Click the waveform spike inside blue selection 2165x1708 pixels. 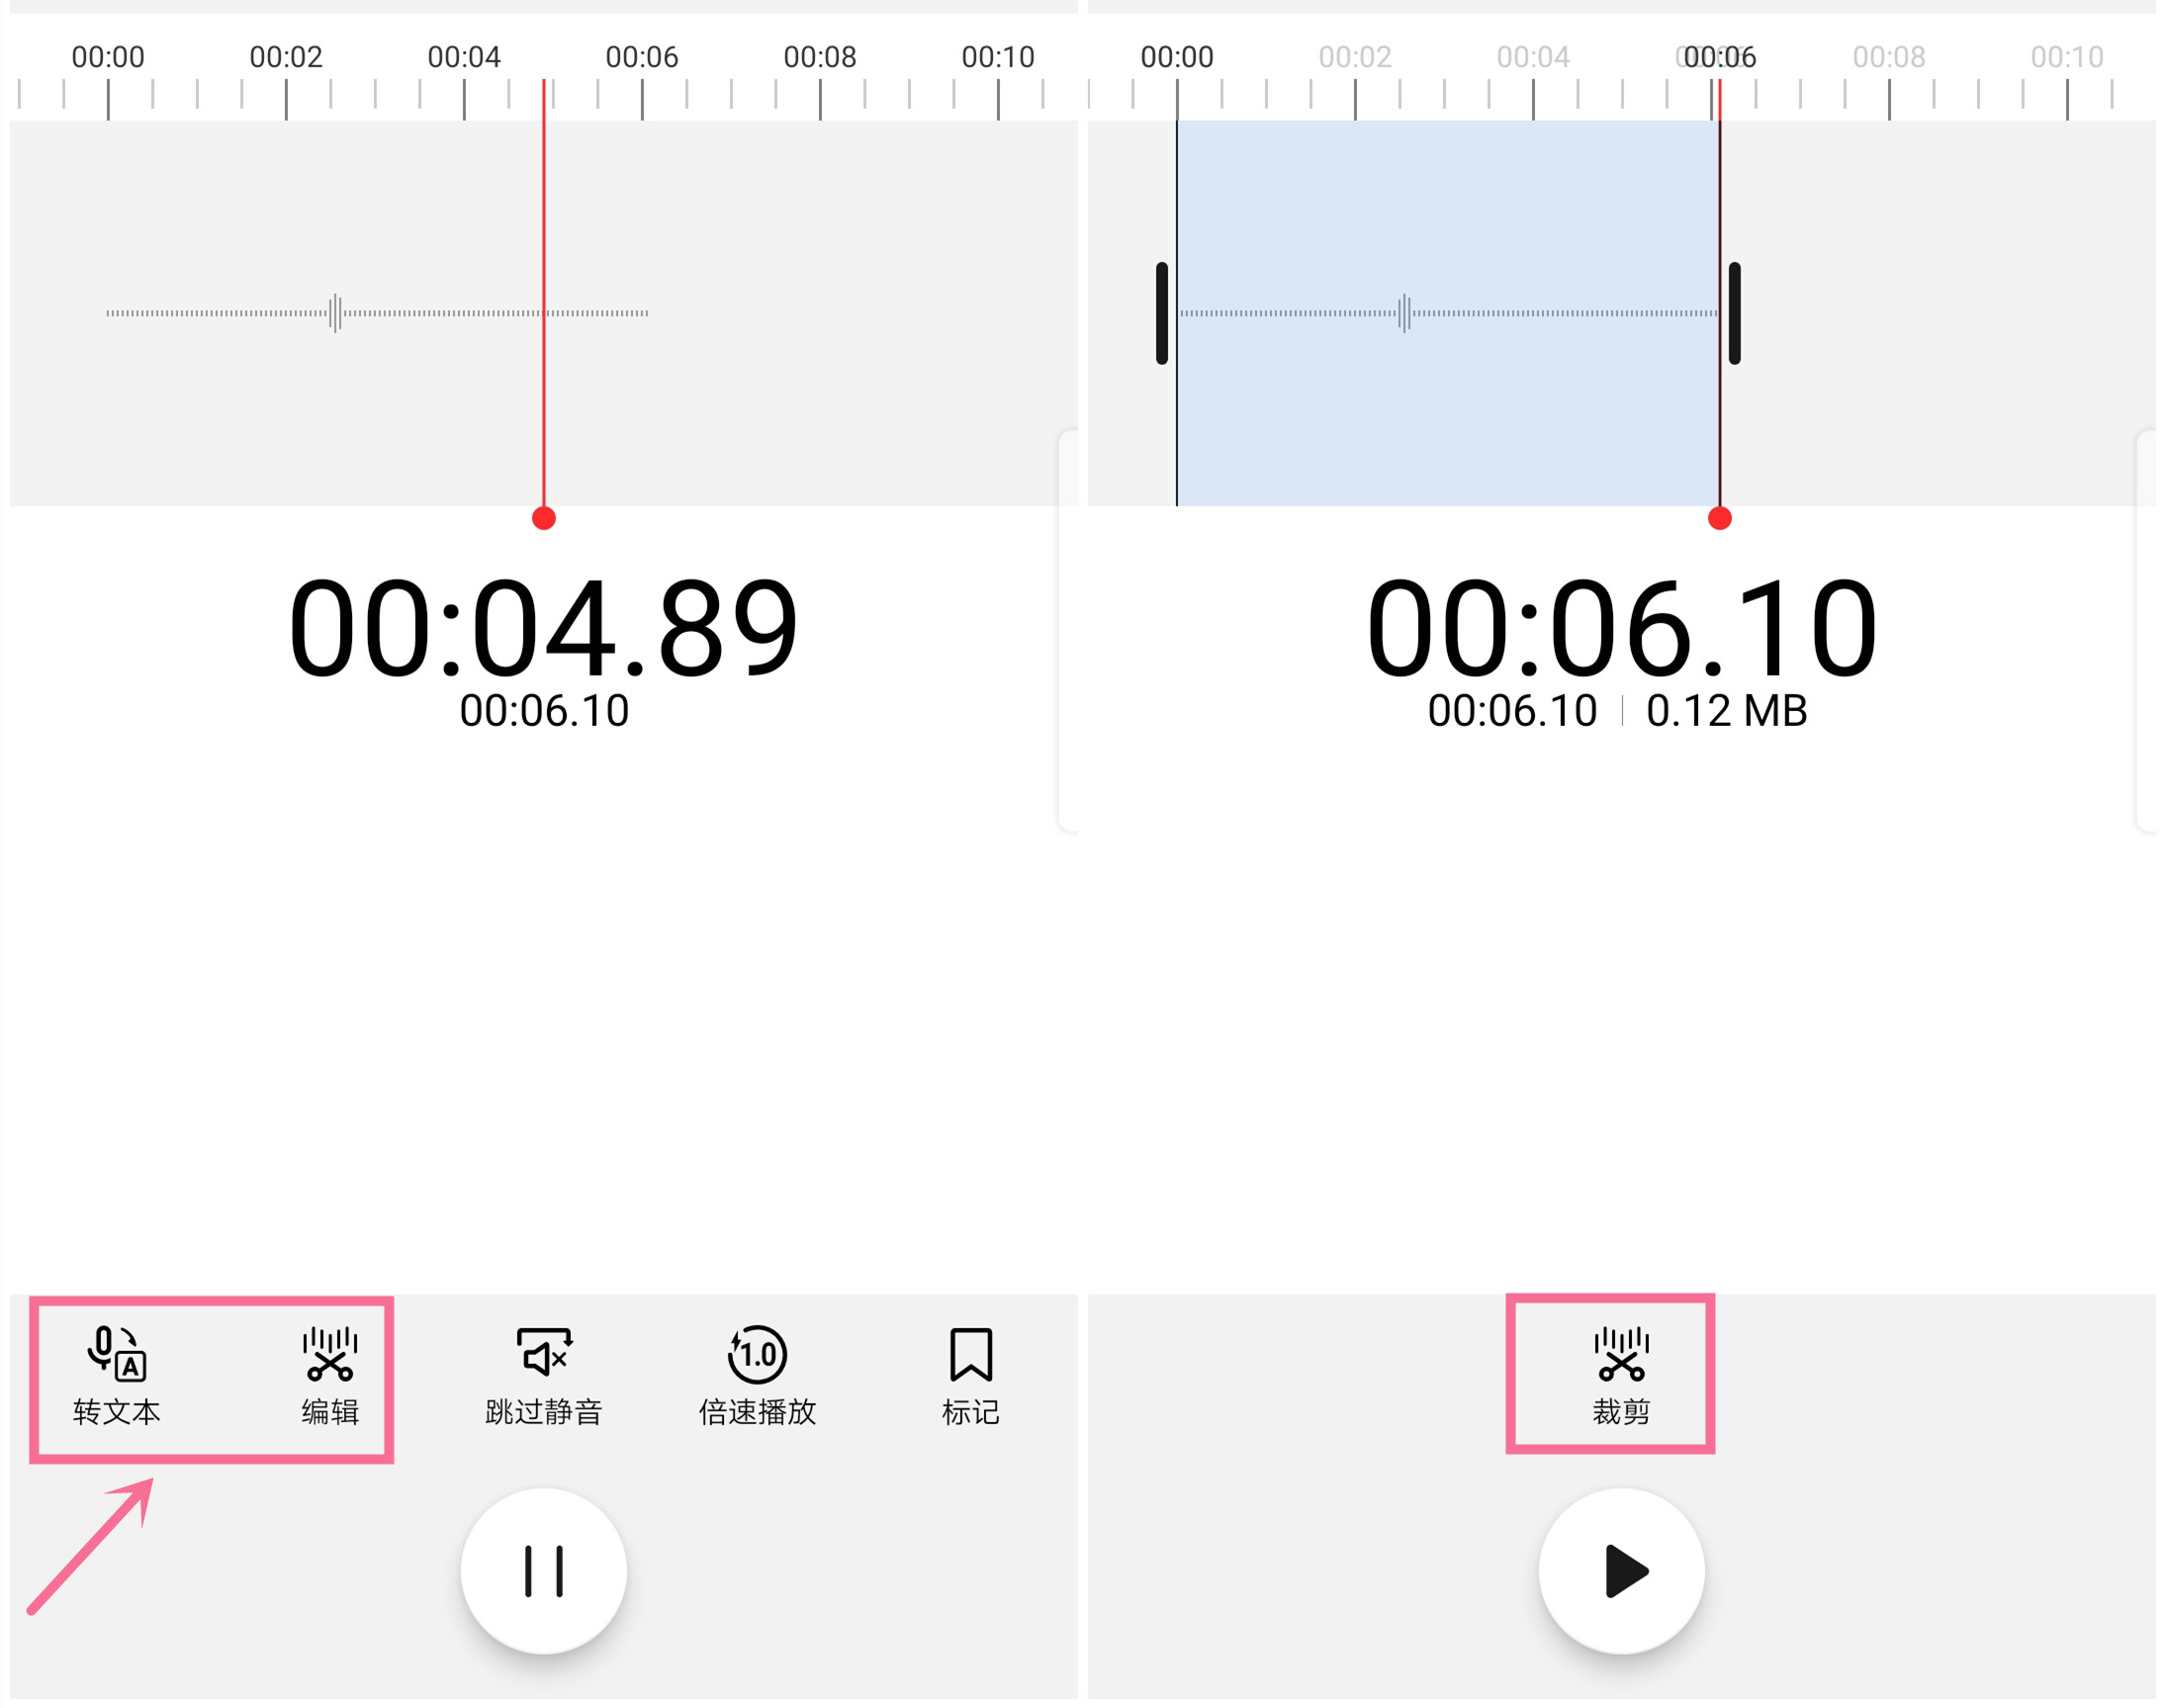pyautogui.click(x=1405, y=313)
